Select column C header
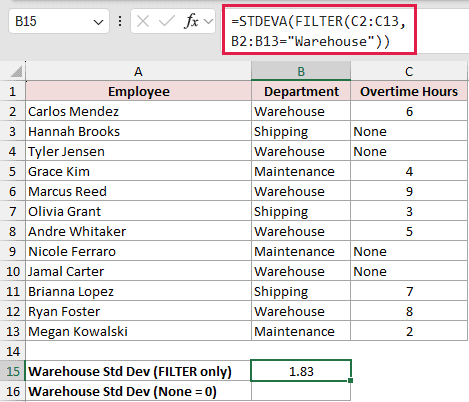This screenshot has width=469, height=402. pos(409,71)
